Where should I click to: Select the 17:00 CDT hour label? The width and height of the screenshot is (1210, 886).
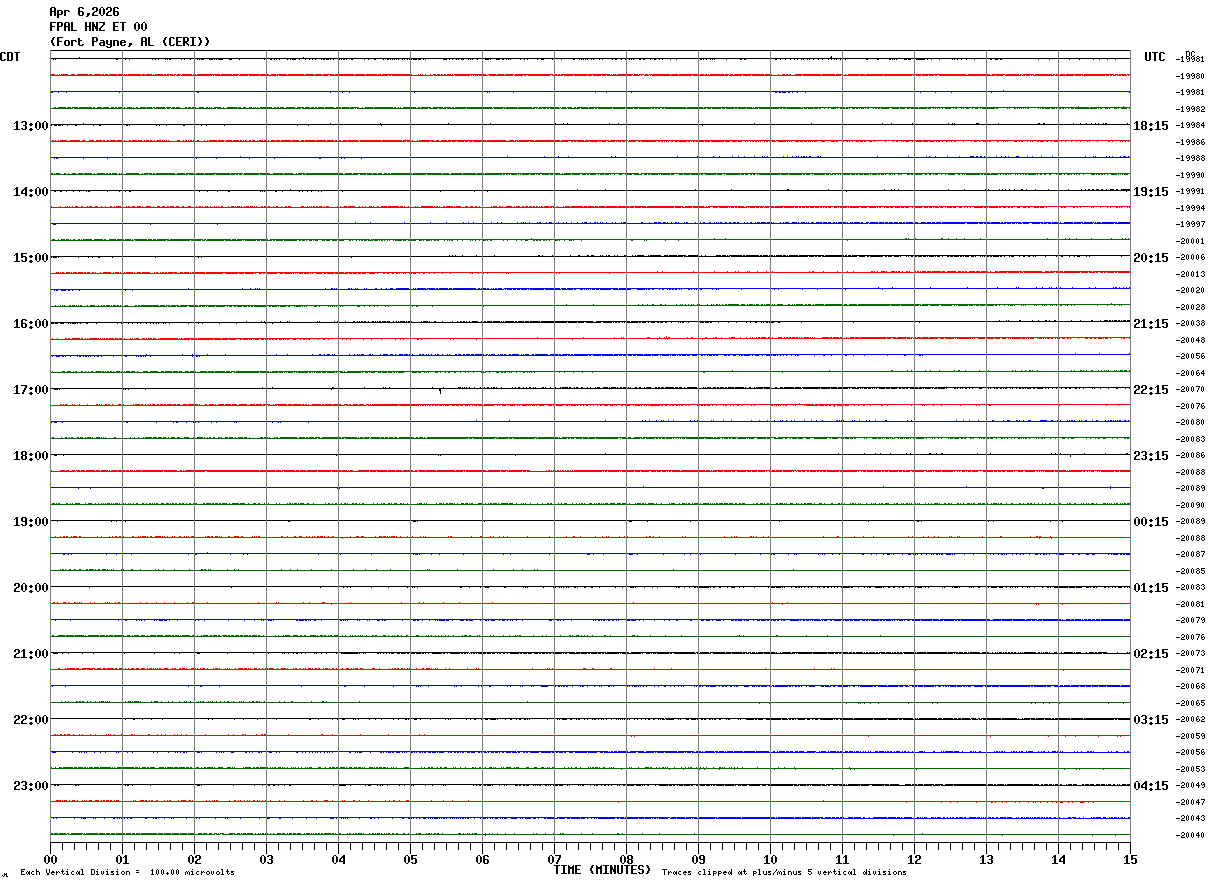click(x=31, y=390)
